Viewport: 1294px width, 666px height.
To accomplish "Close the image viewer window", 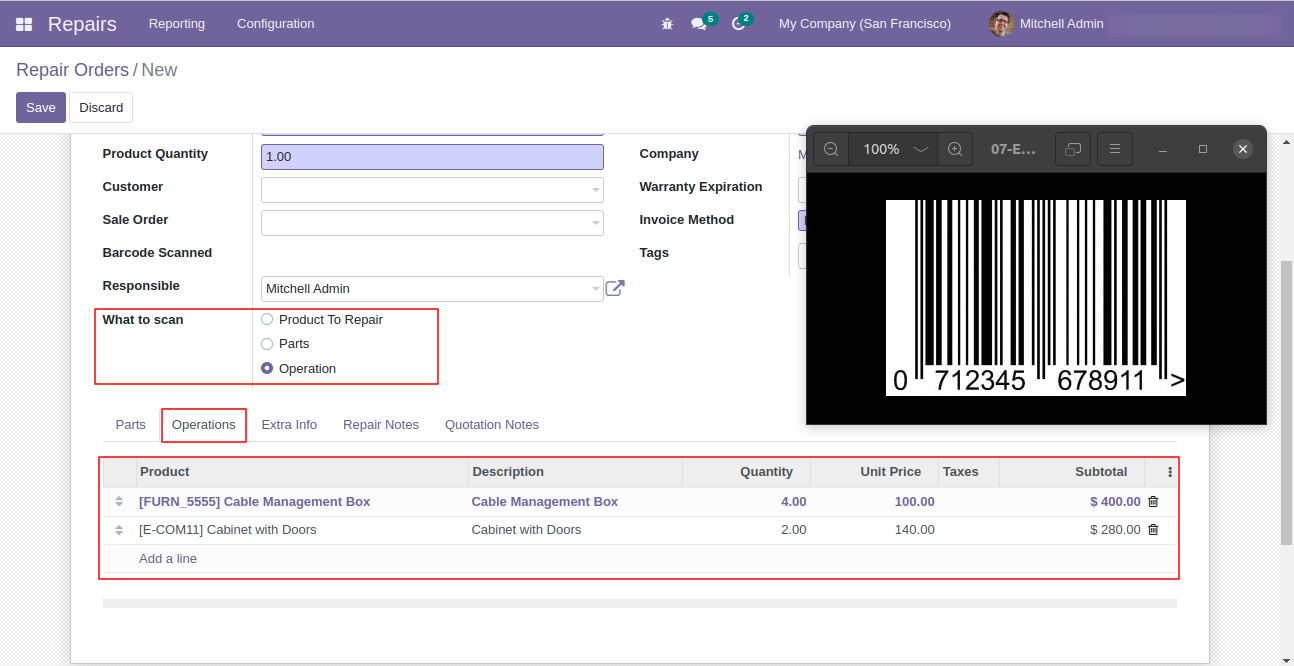I will pos(1243,149).
